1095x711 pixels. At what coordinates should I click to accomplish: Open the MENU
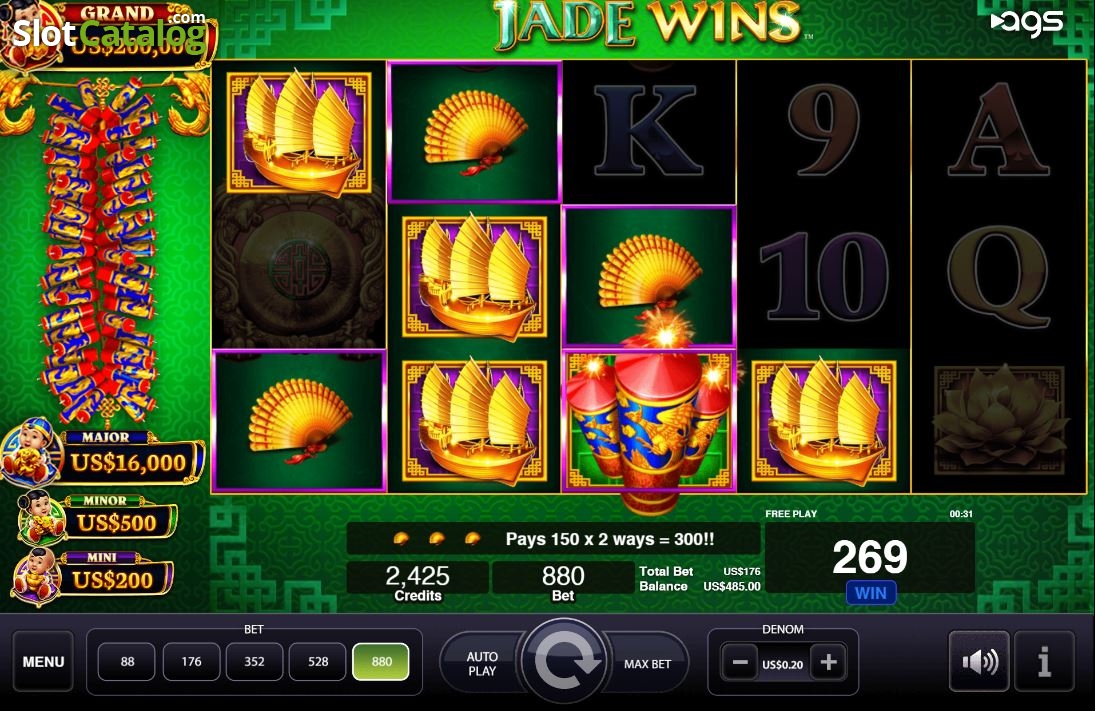pos(43,661)
